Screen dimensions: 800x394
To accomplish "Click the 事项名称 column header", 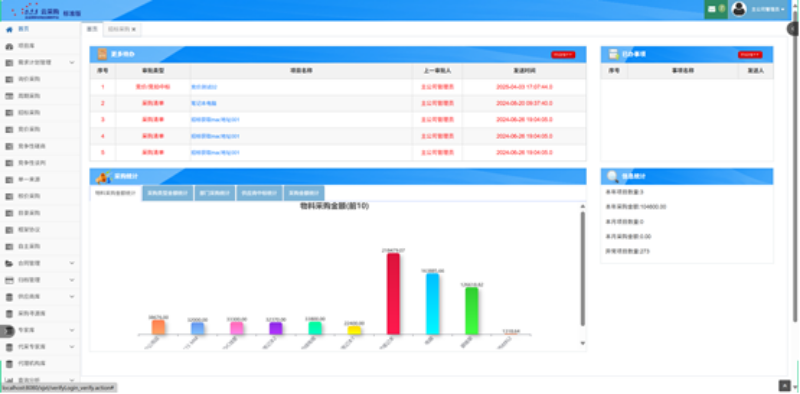I will pos(683,71).
